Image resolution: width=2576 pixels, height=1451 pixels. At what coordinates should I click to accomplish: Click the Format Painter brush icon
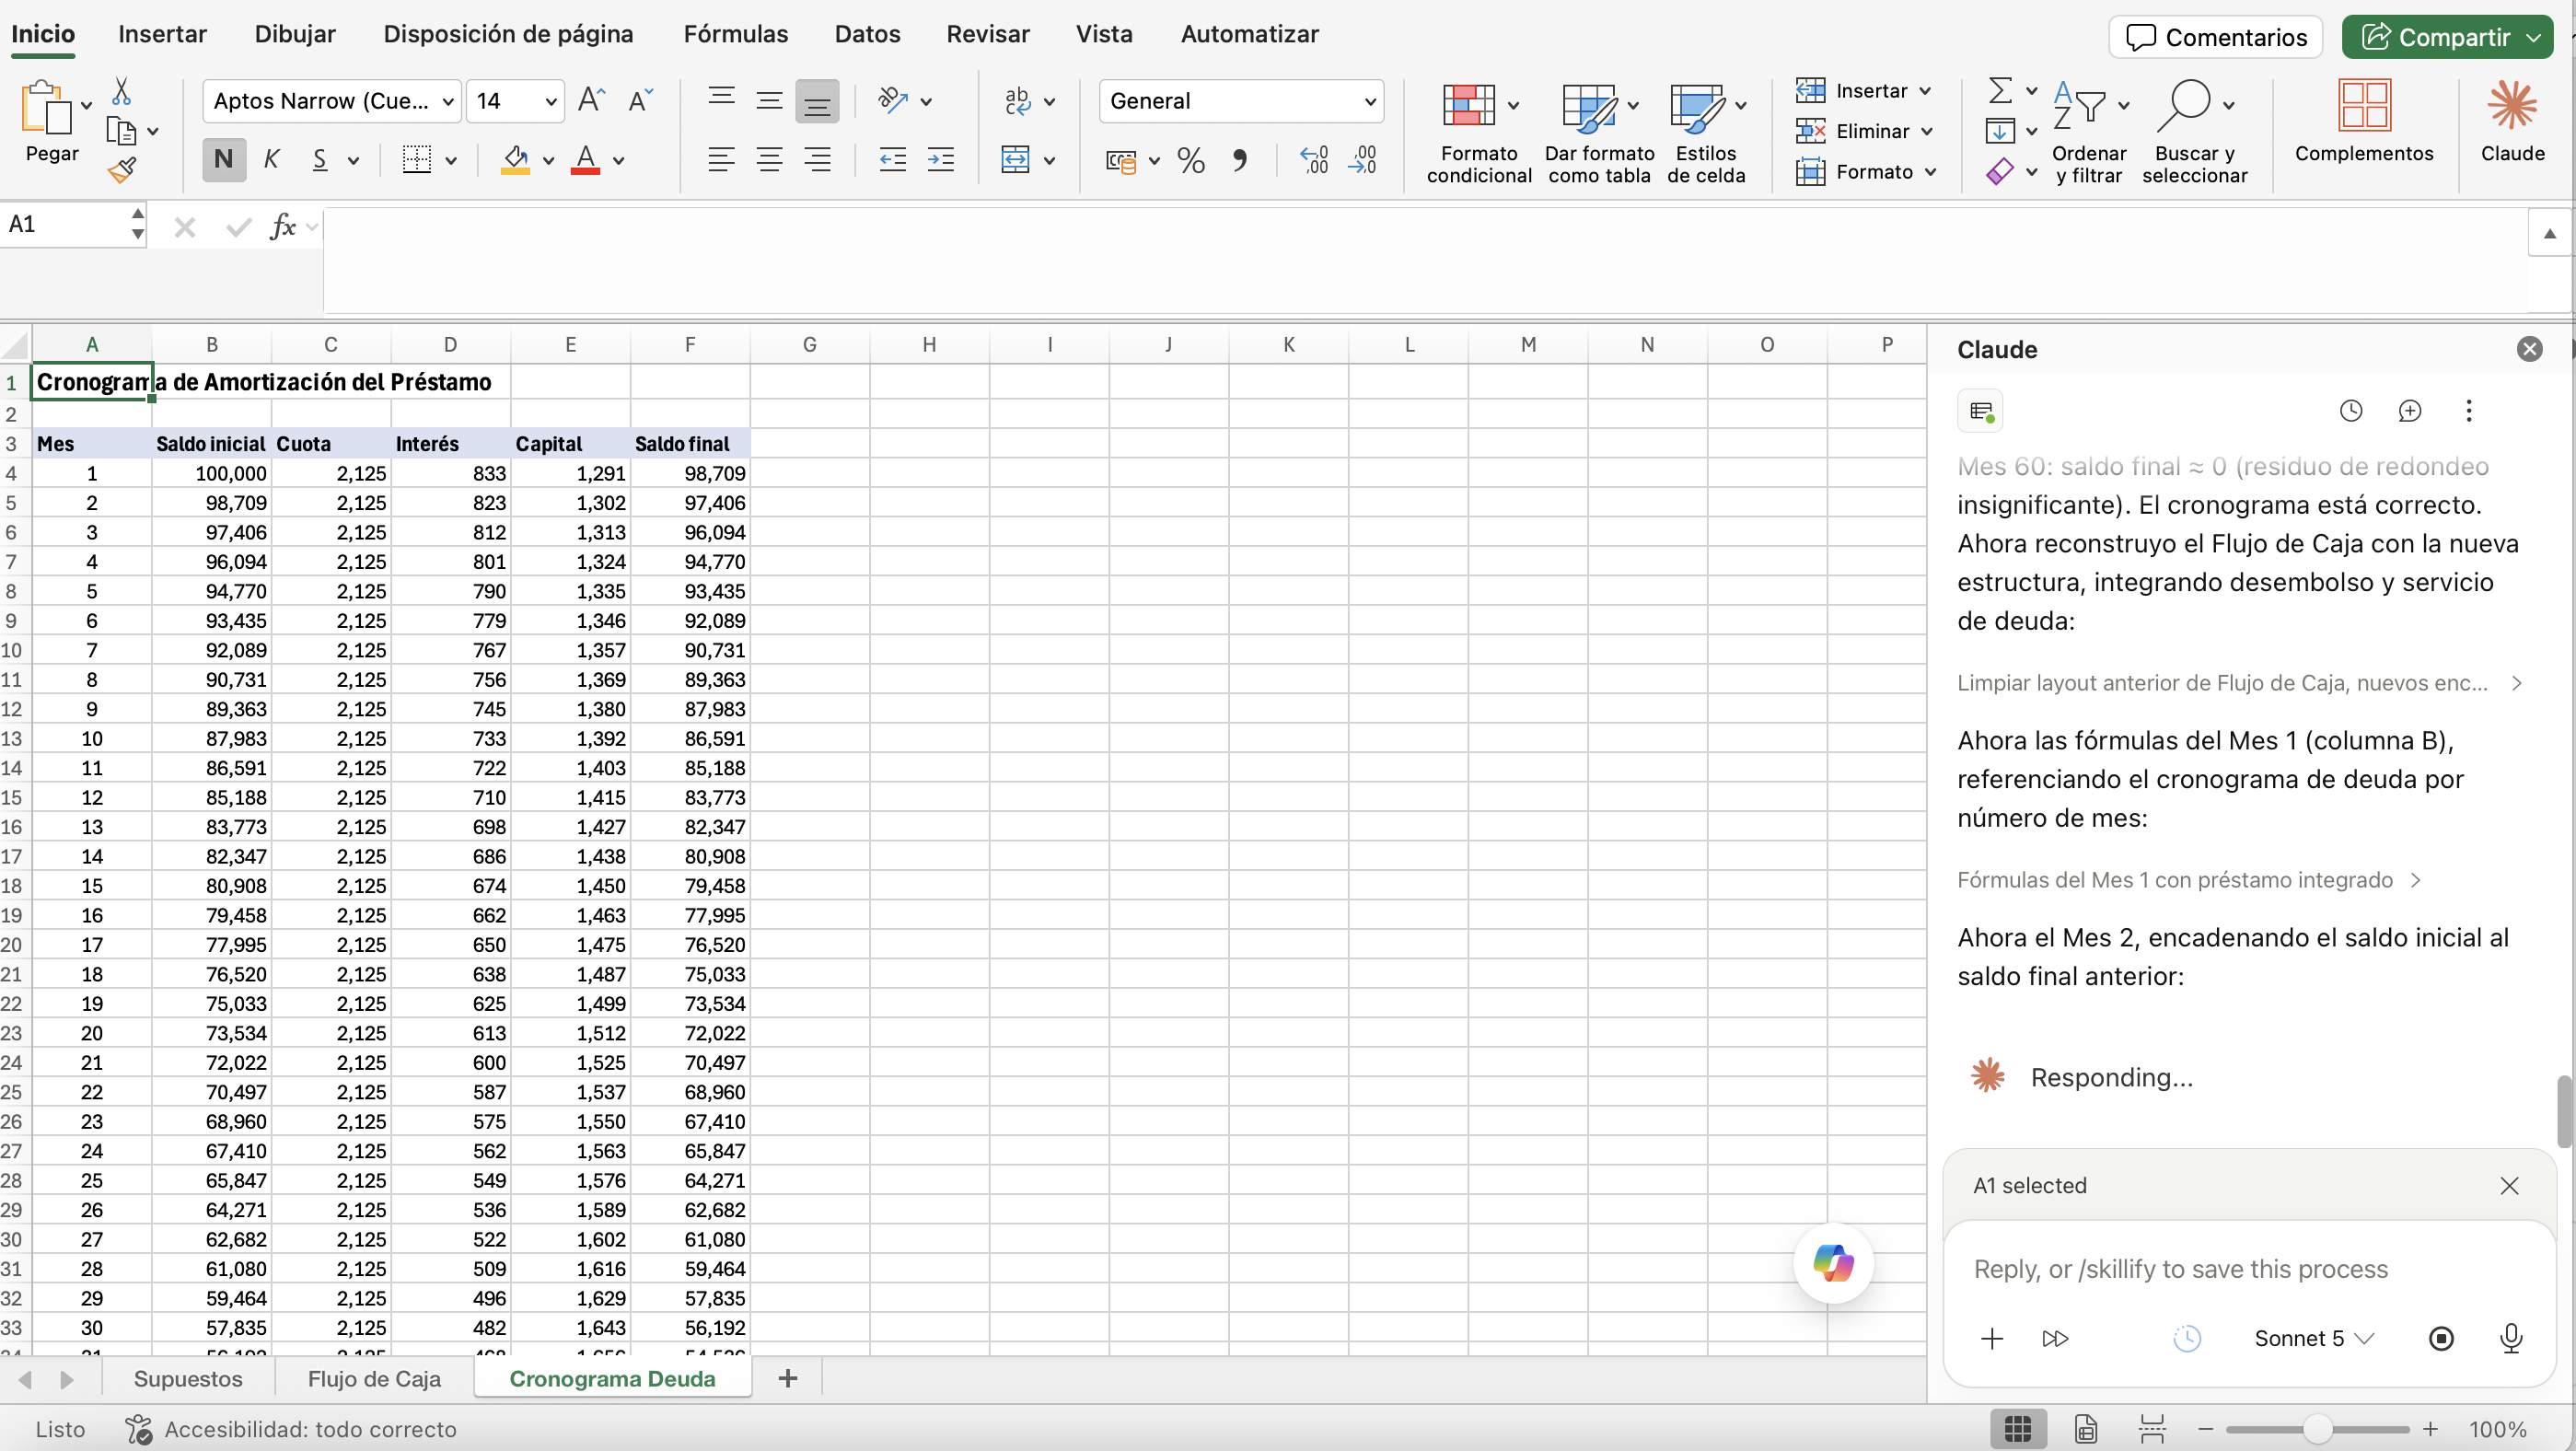pyautogui.click(x=121, y=171)
